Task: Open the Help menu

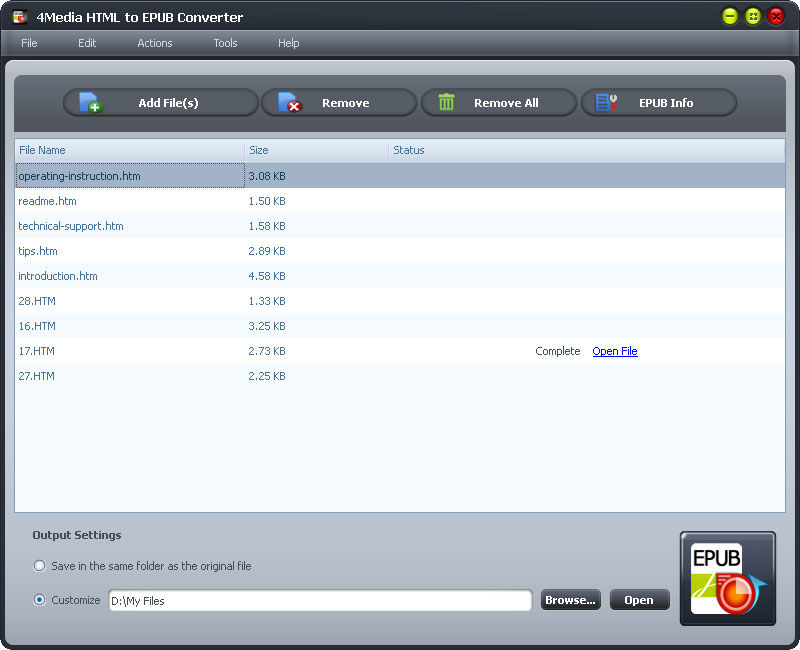Action: tap(288, 43)
